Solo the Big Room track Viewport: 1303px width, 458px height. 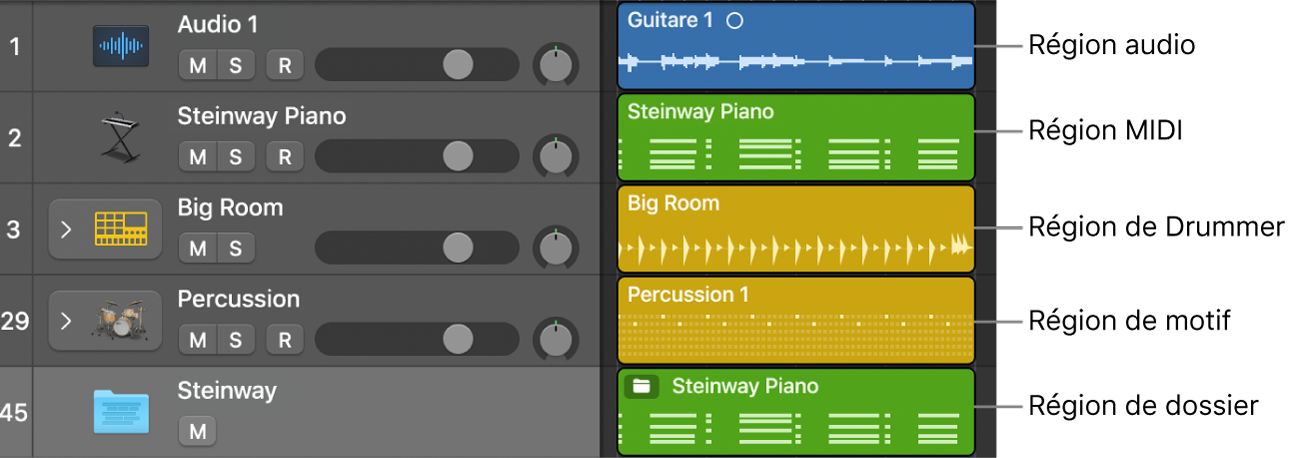tap(236, 248)
